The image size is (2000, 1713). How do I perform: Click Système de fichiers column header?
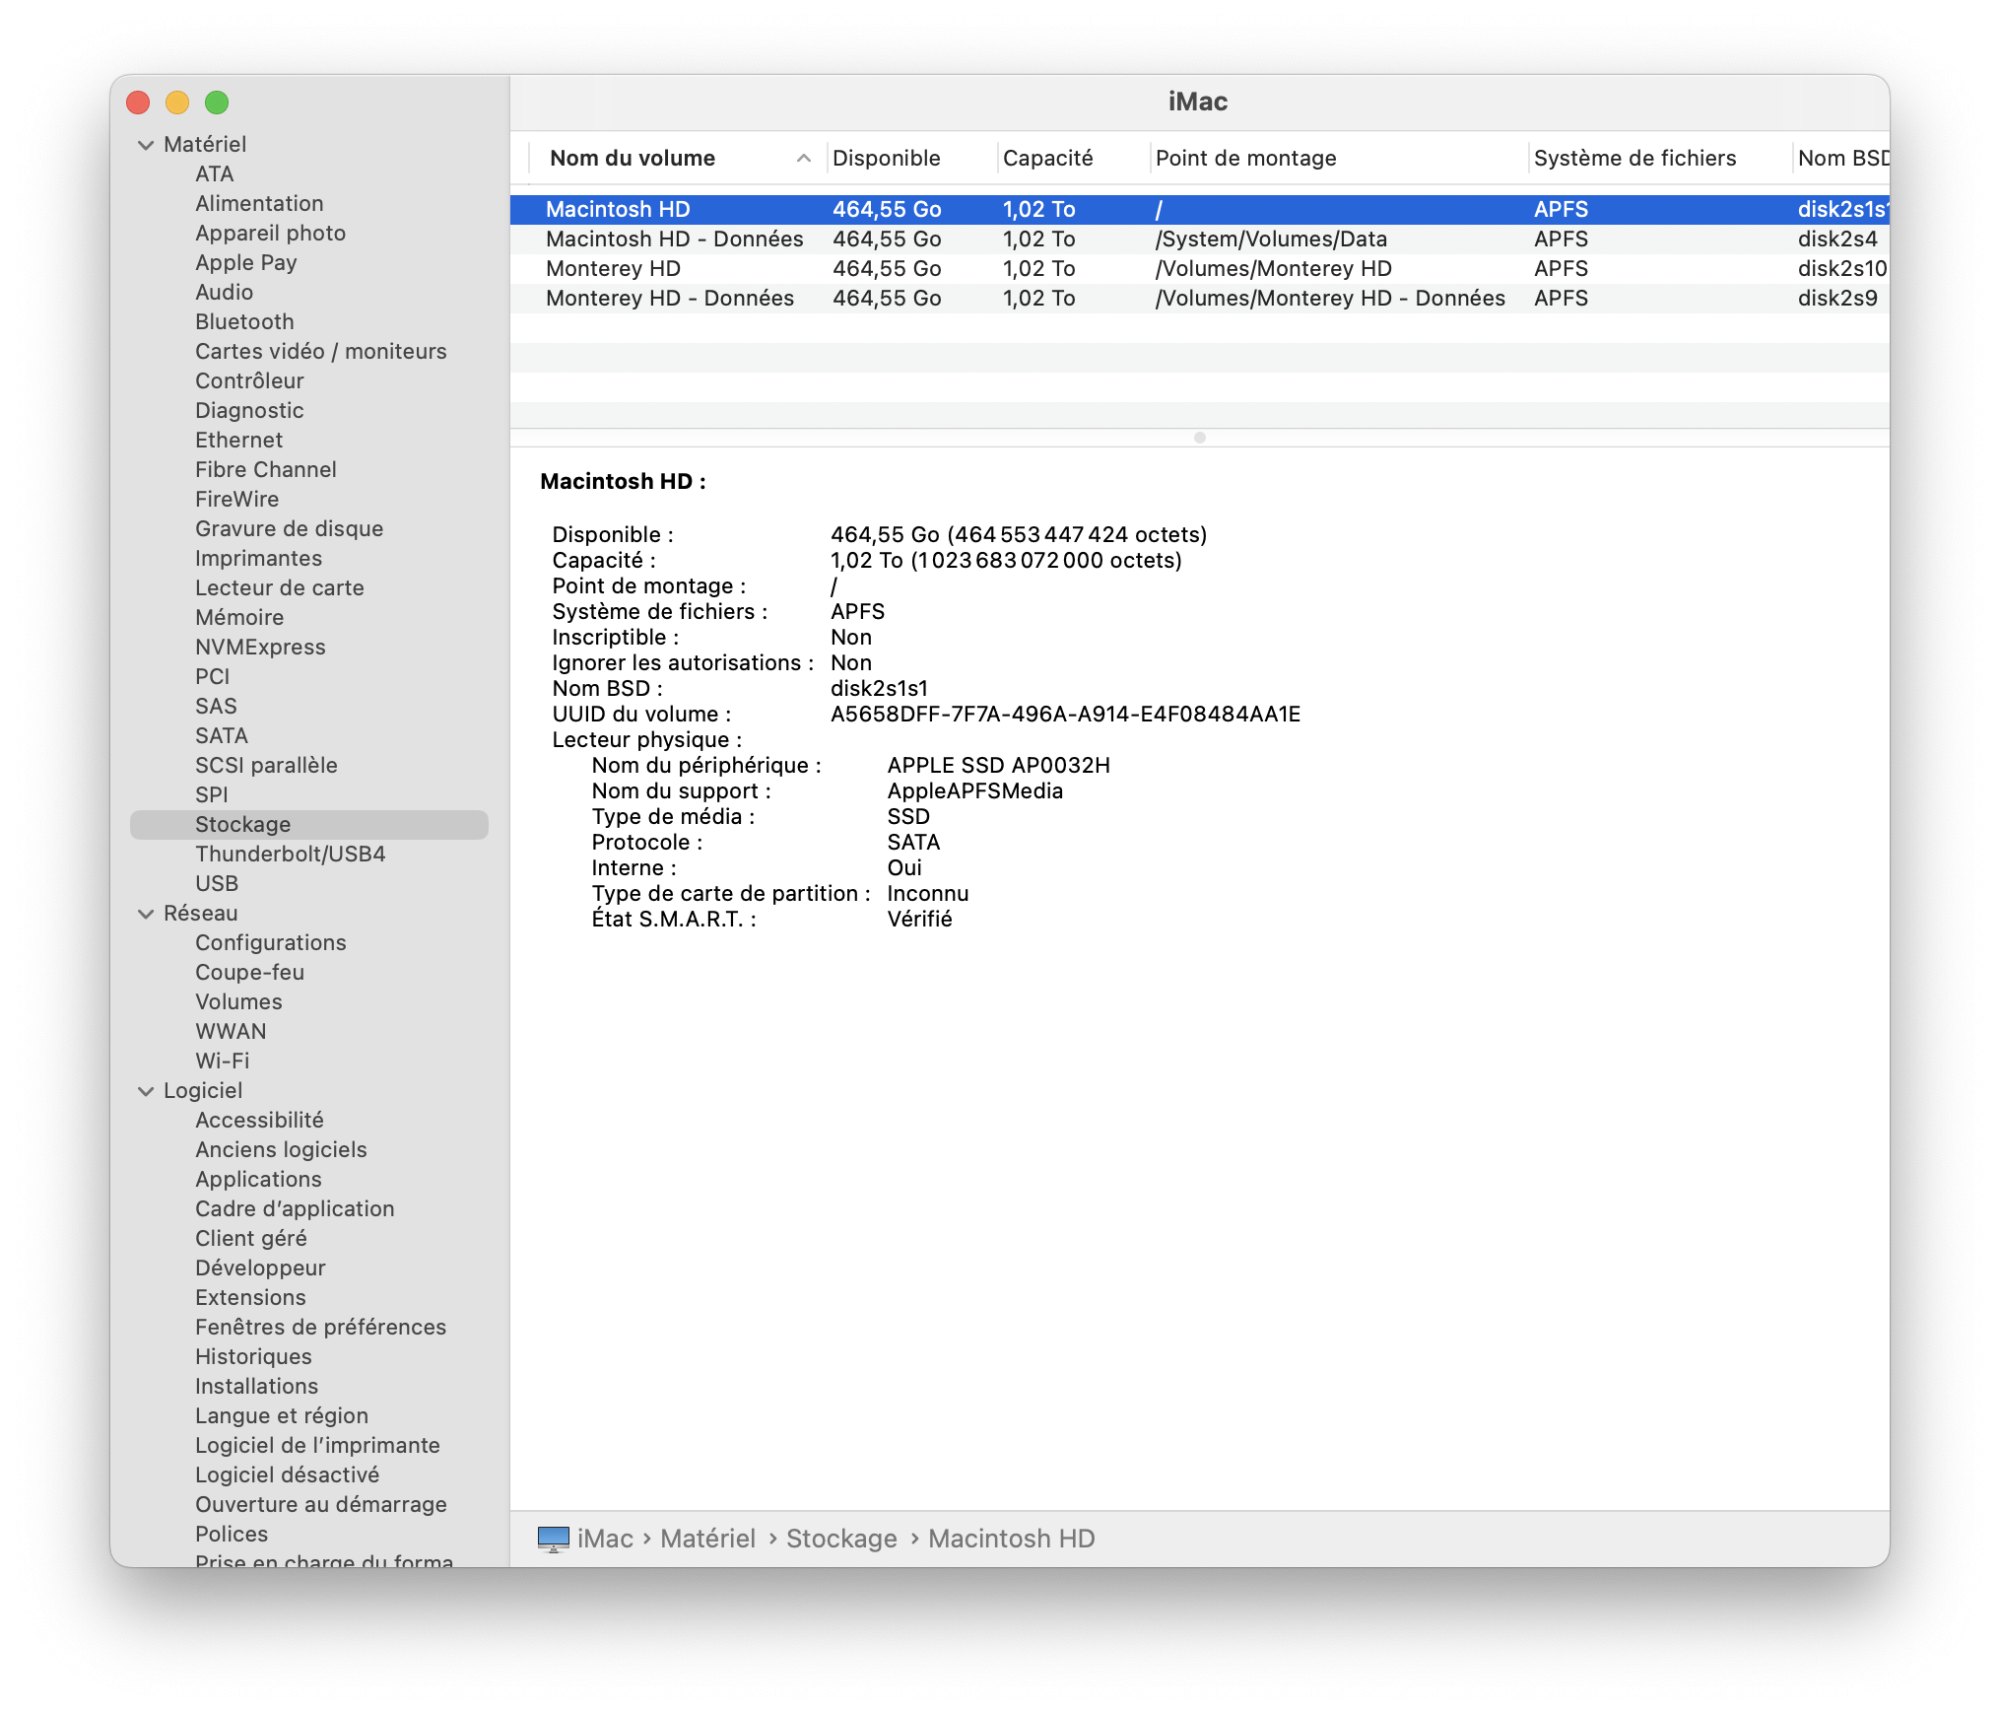point(1634,159)
